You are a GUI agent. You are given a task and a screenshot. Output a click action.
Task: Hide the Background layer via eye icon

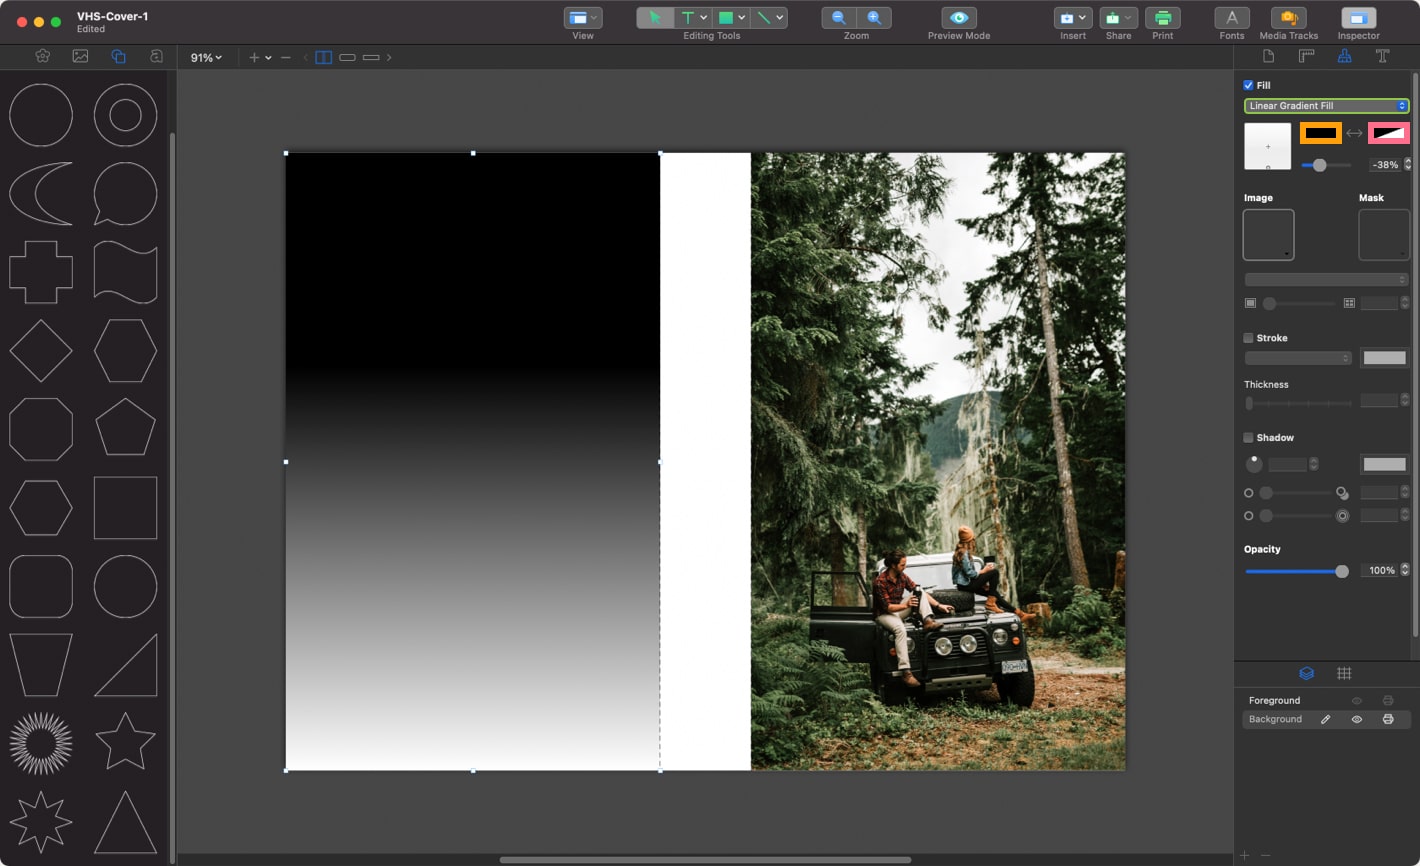pyautogui.click(x=1357, y=719)
